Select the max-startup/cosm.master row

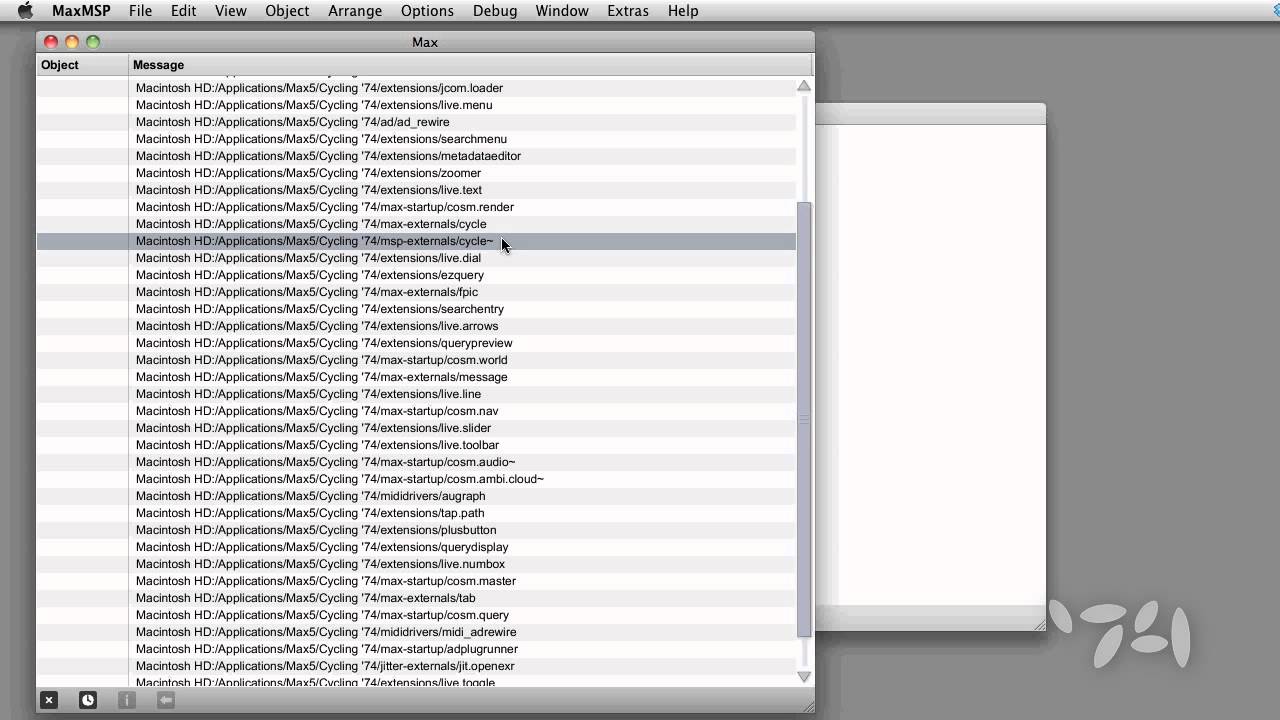(x=416, y=581)
